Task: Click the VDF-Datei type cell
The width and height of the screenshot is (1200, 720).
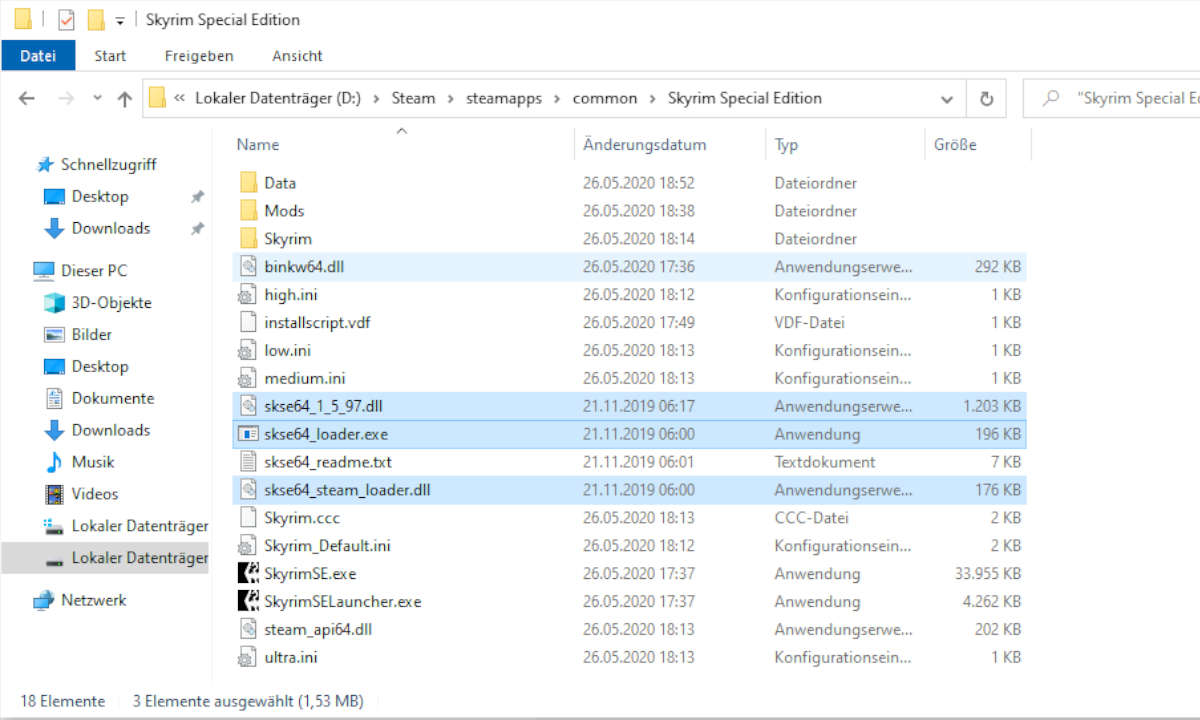Action: 809,323
